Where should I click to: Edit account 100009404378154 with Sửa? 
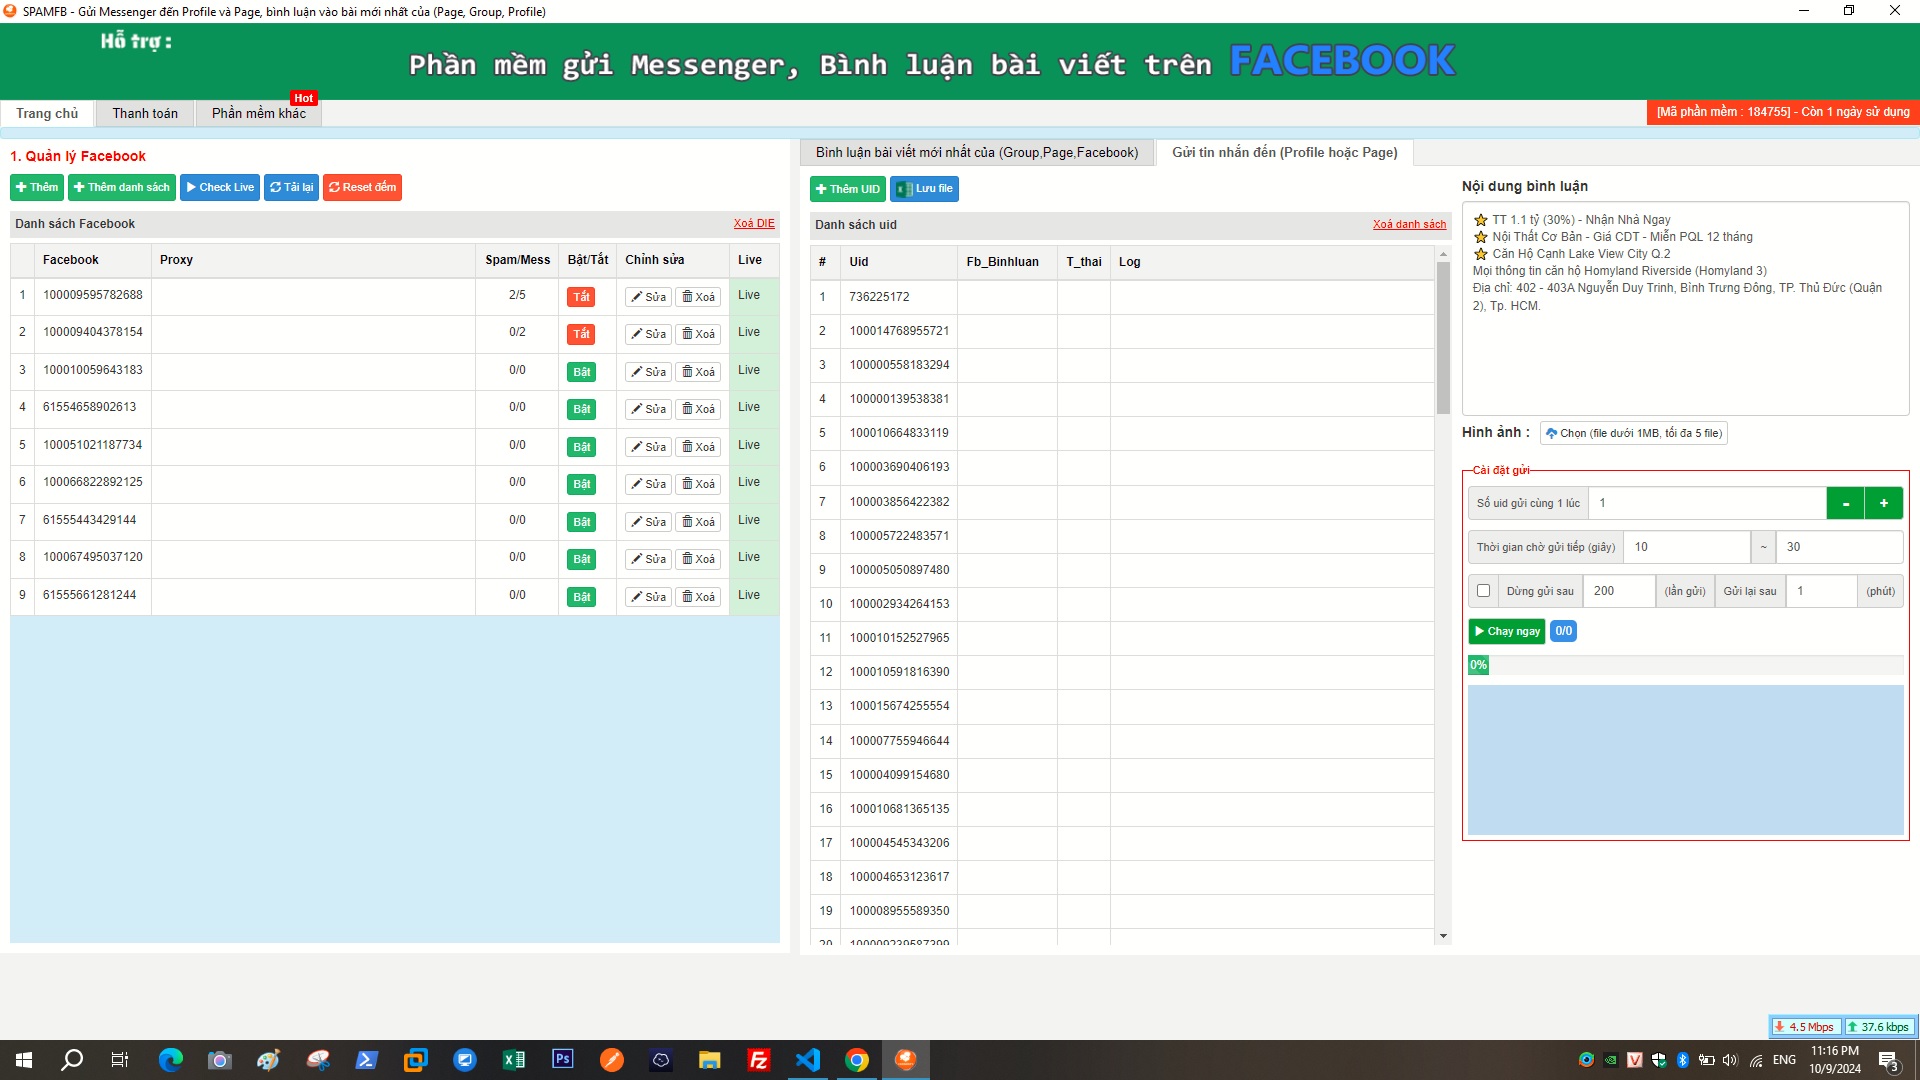pyautogui.click(x=648, y=334)
